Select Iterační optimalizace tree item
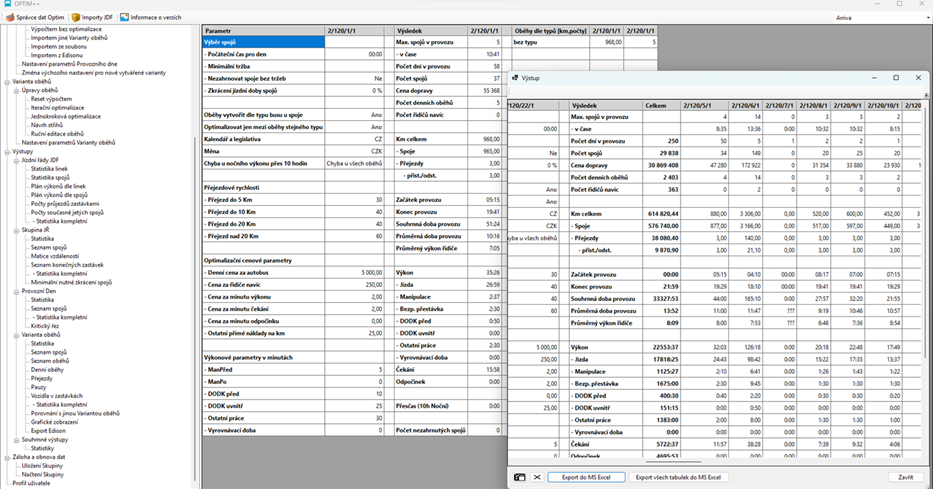This screenshot has width=940, height=489. [x=58, y=108]
